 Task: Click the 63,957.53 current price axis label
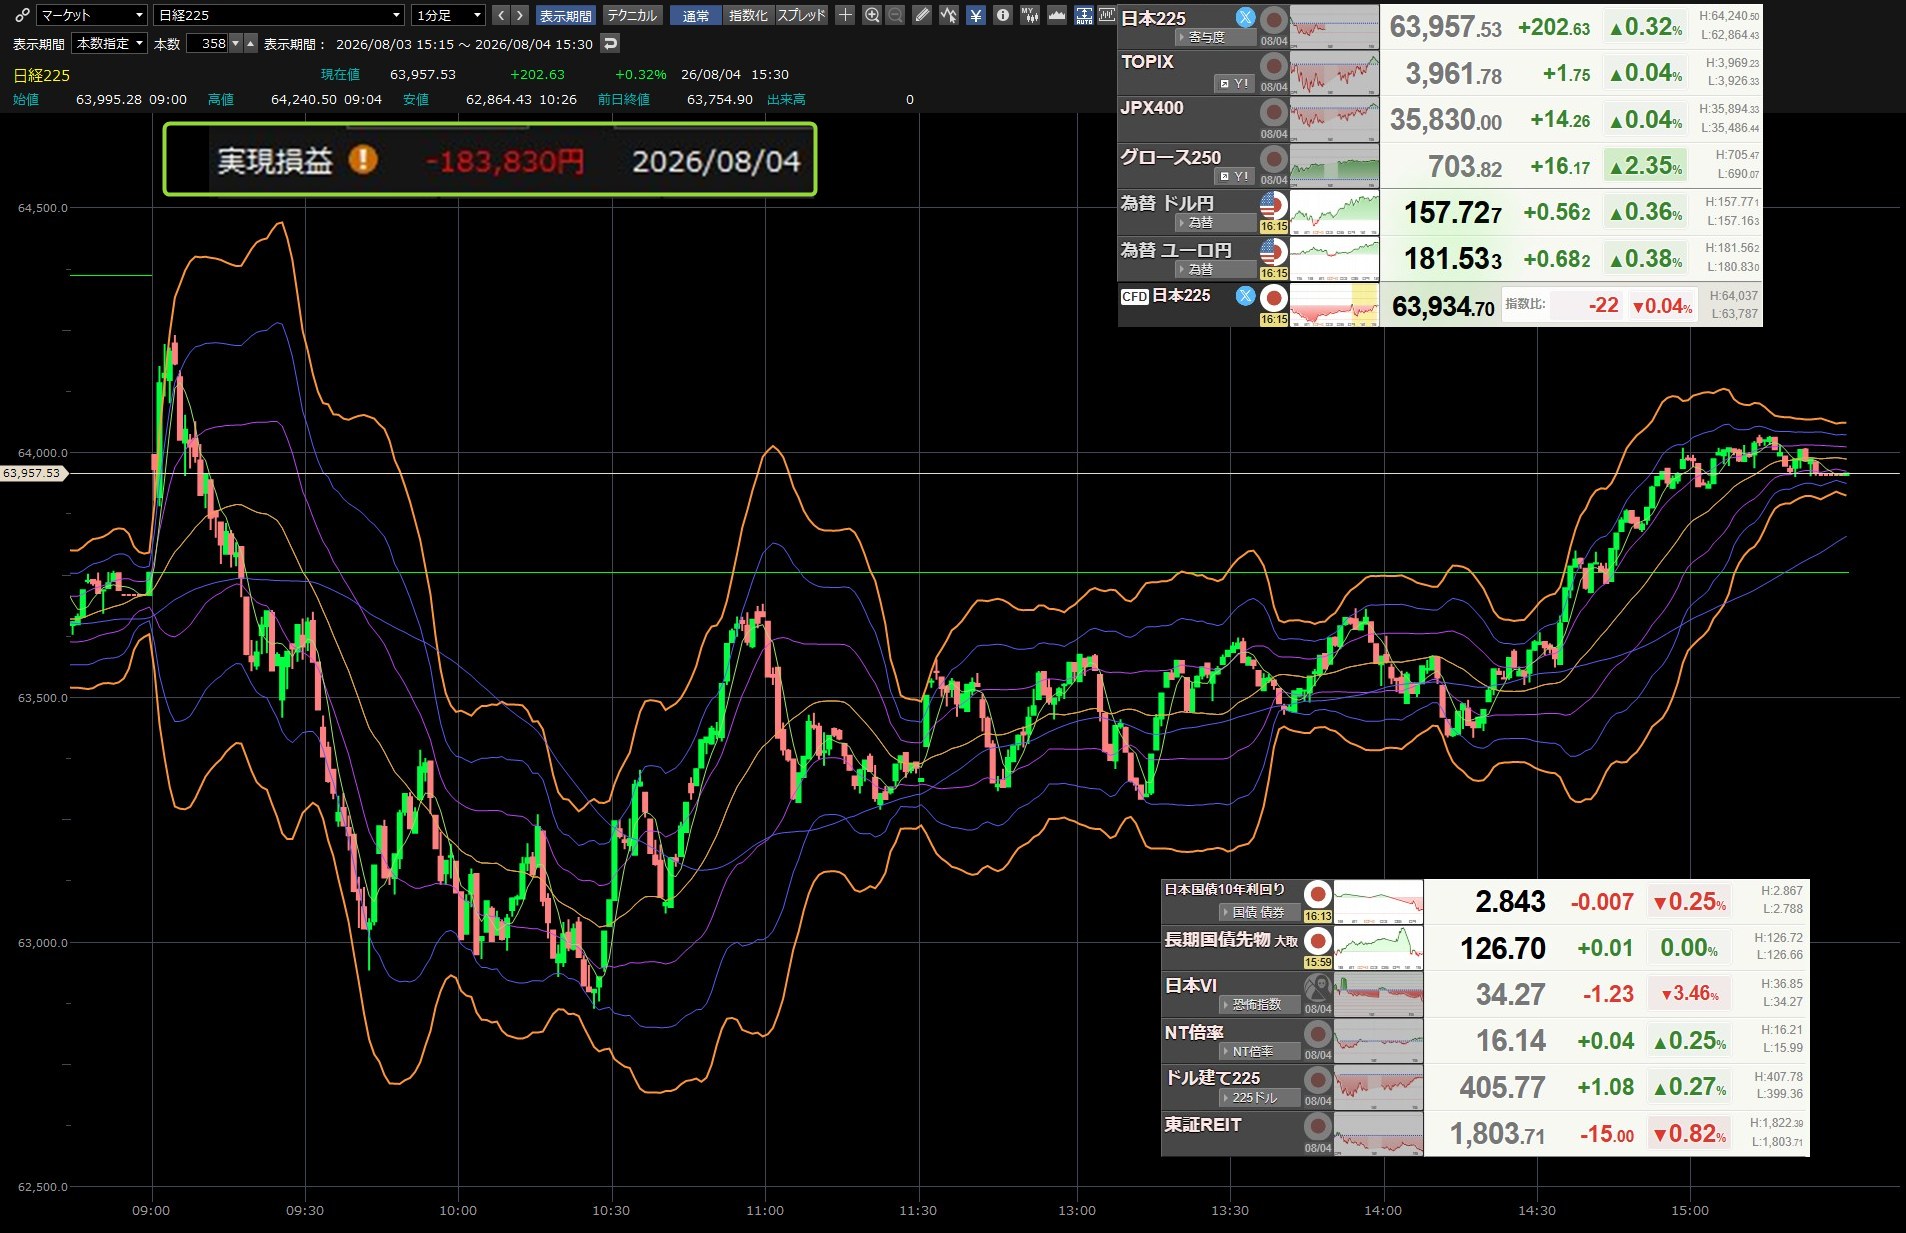(x=32, y=473)
